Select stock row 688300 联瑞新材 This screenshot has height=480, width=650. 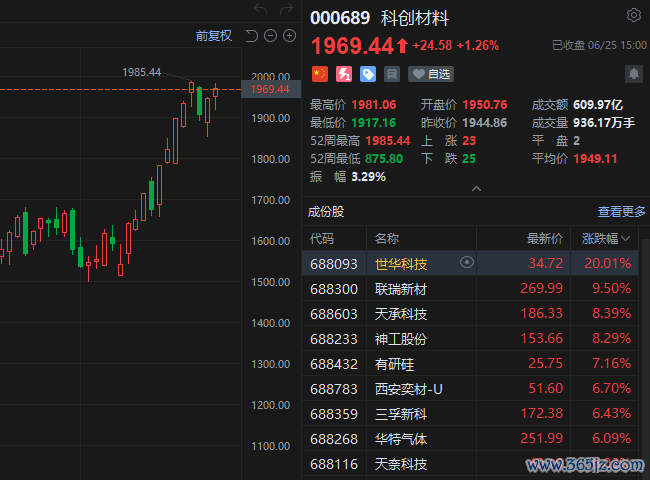coord(470,288)
